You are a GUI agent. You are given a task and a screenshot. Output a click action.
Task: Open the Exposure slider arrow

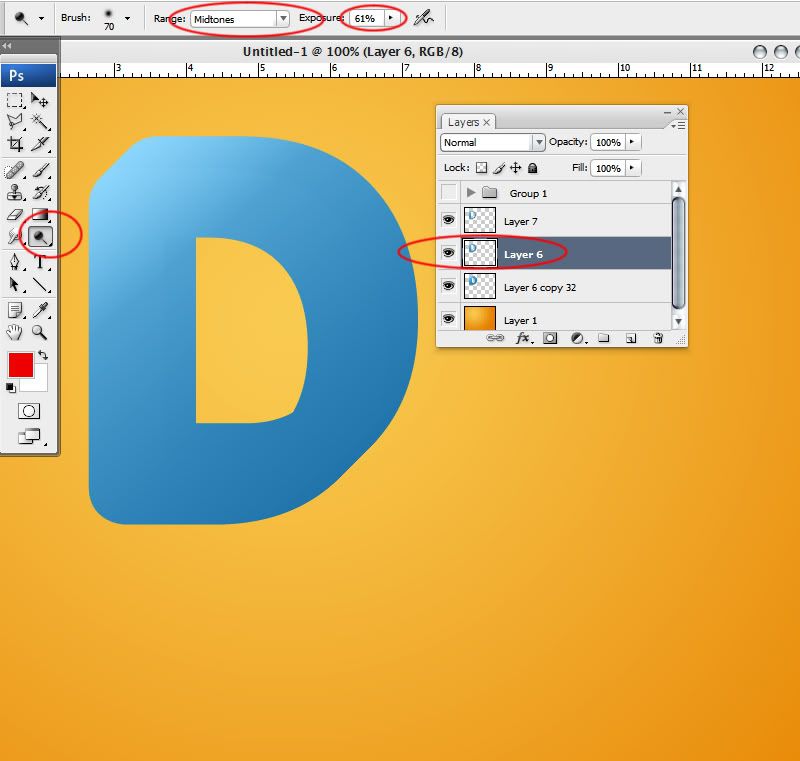[391, 18]
